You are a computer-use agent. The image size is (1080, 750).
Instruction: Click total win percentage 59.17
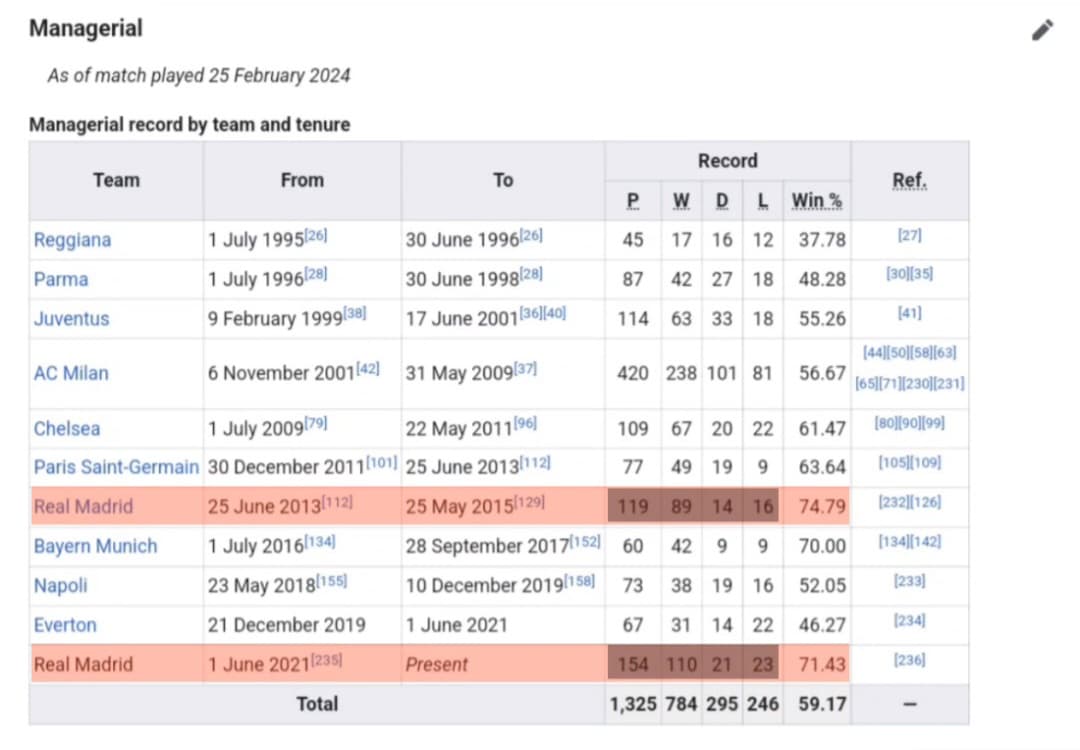point(816,704)
